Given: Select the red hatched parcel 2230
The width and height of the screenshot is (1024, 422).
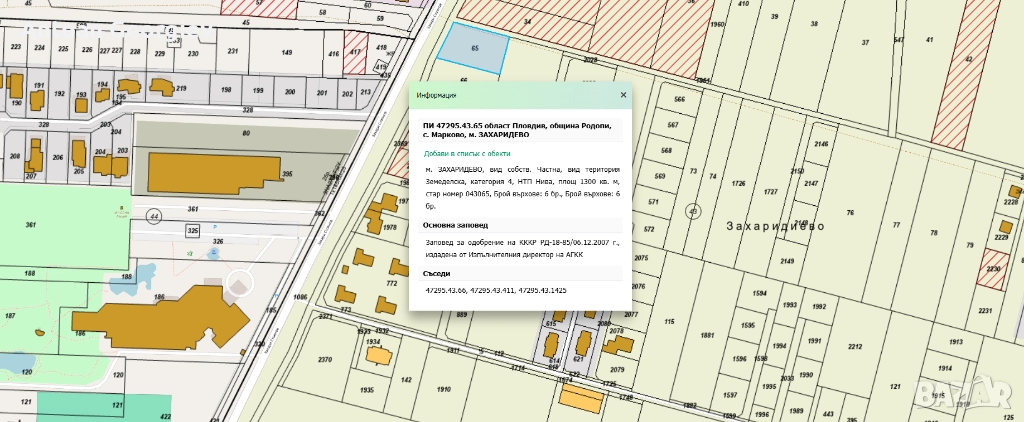Looking at the screenshot, I should coord(992,270).
